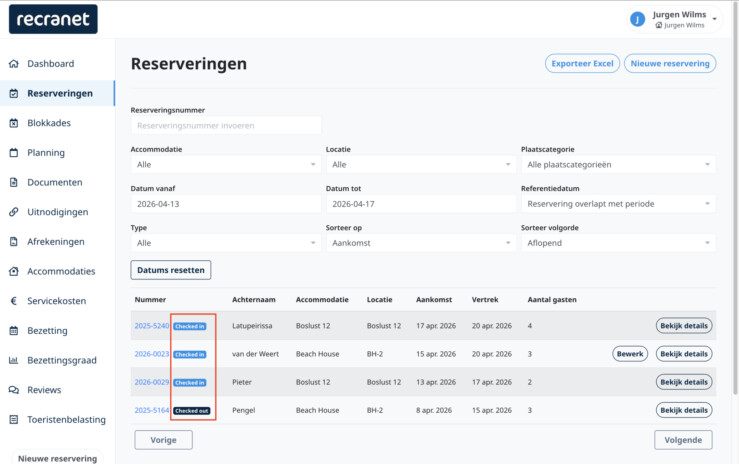
Task: Click the Aantal gasten column header
Action: click(552, 300)
